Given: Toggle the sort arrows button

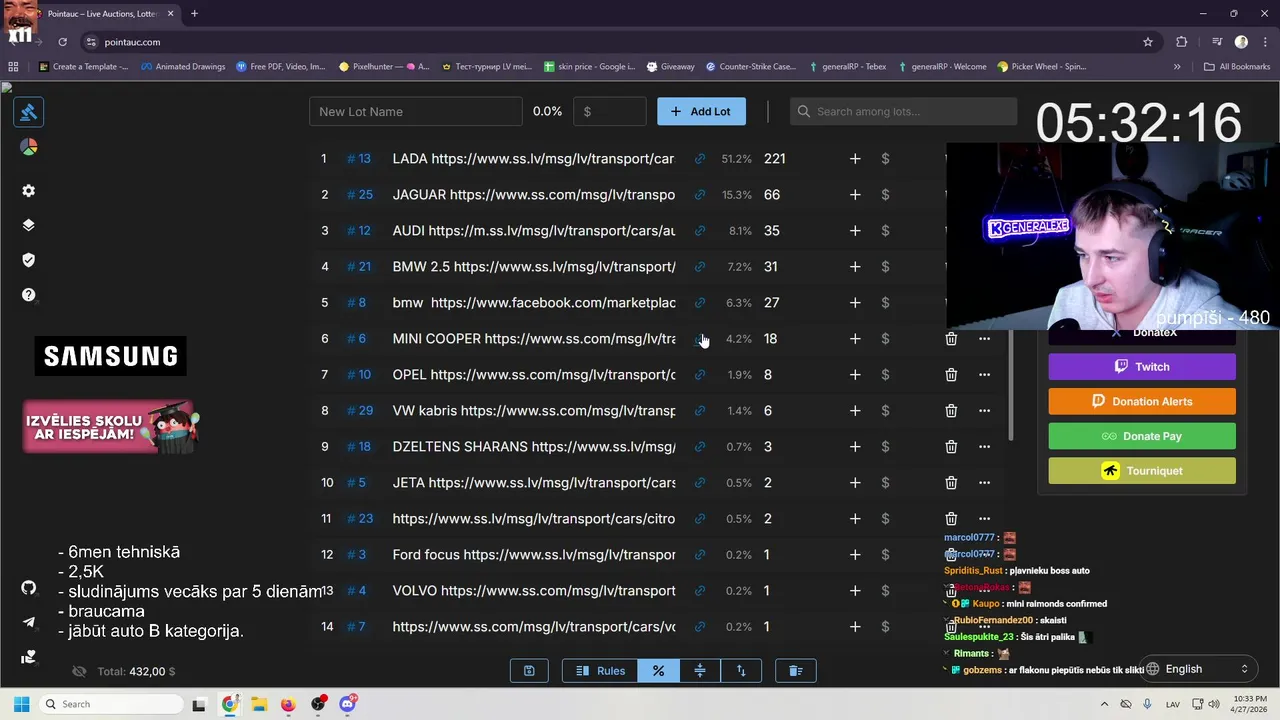Looking at the screenshot, I should point(741,671).
